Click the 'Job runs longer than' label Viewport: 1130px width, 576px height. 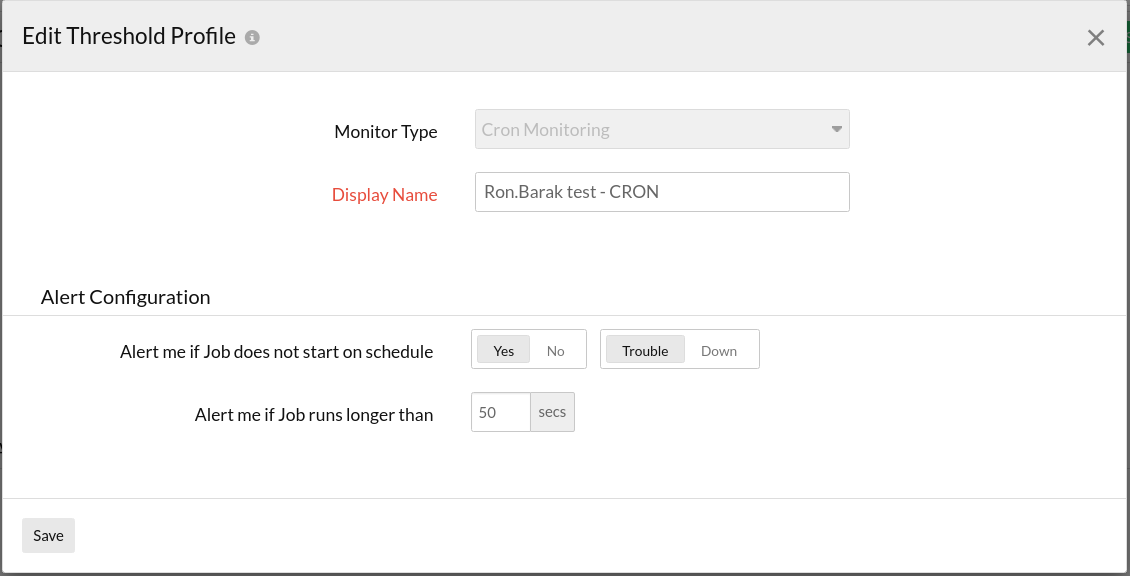tap(313, 414)
